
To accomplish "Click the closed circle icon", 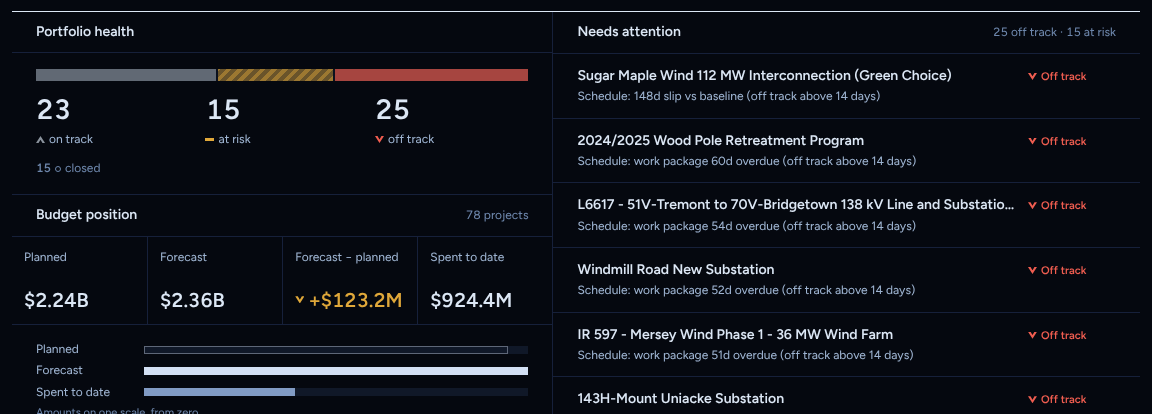I will pyautogui.click(x=58, y=169).
